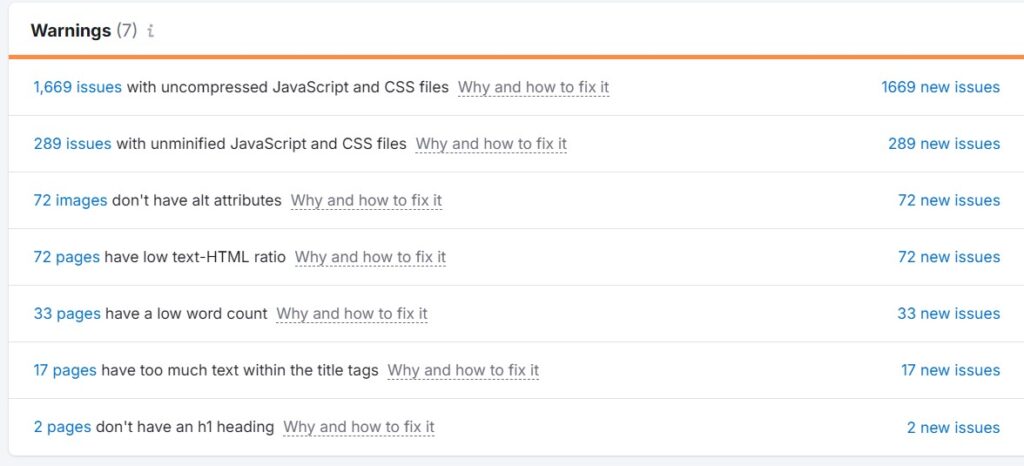
Task: Show fix help for low text-HTML ratio
Action: [370, 257]
